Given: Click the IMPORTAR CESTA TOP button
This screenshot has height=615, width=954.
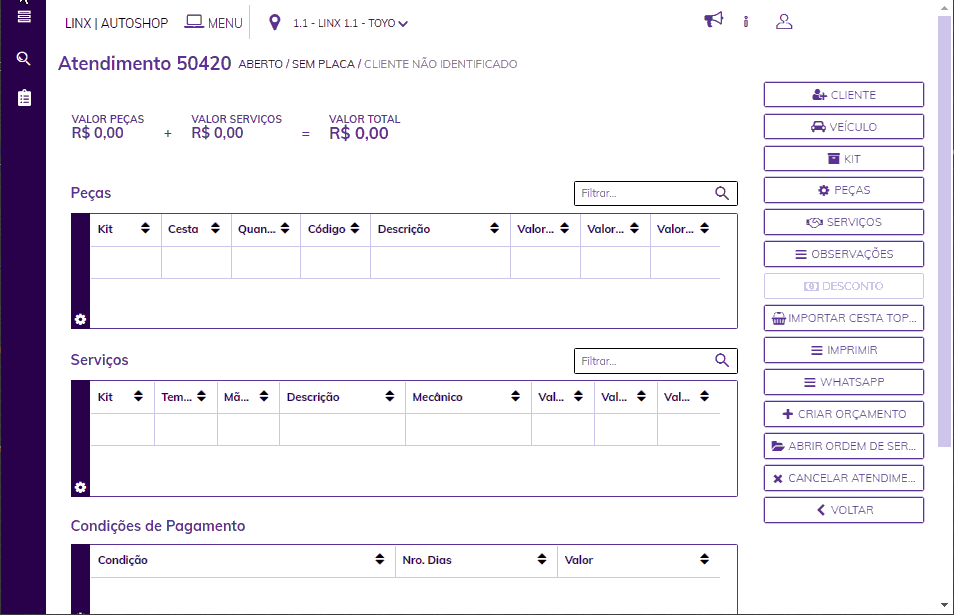Looking at the screenshot, I should tap(844, 318).
